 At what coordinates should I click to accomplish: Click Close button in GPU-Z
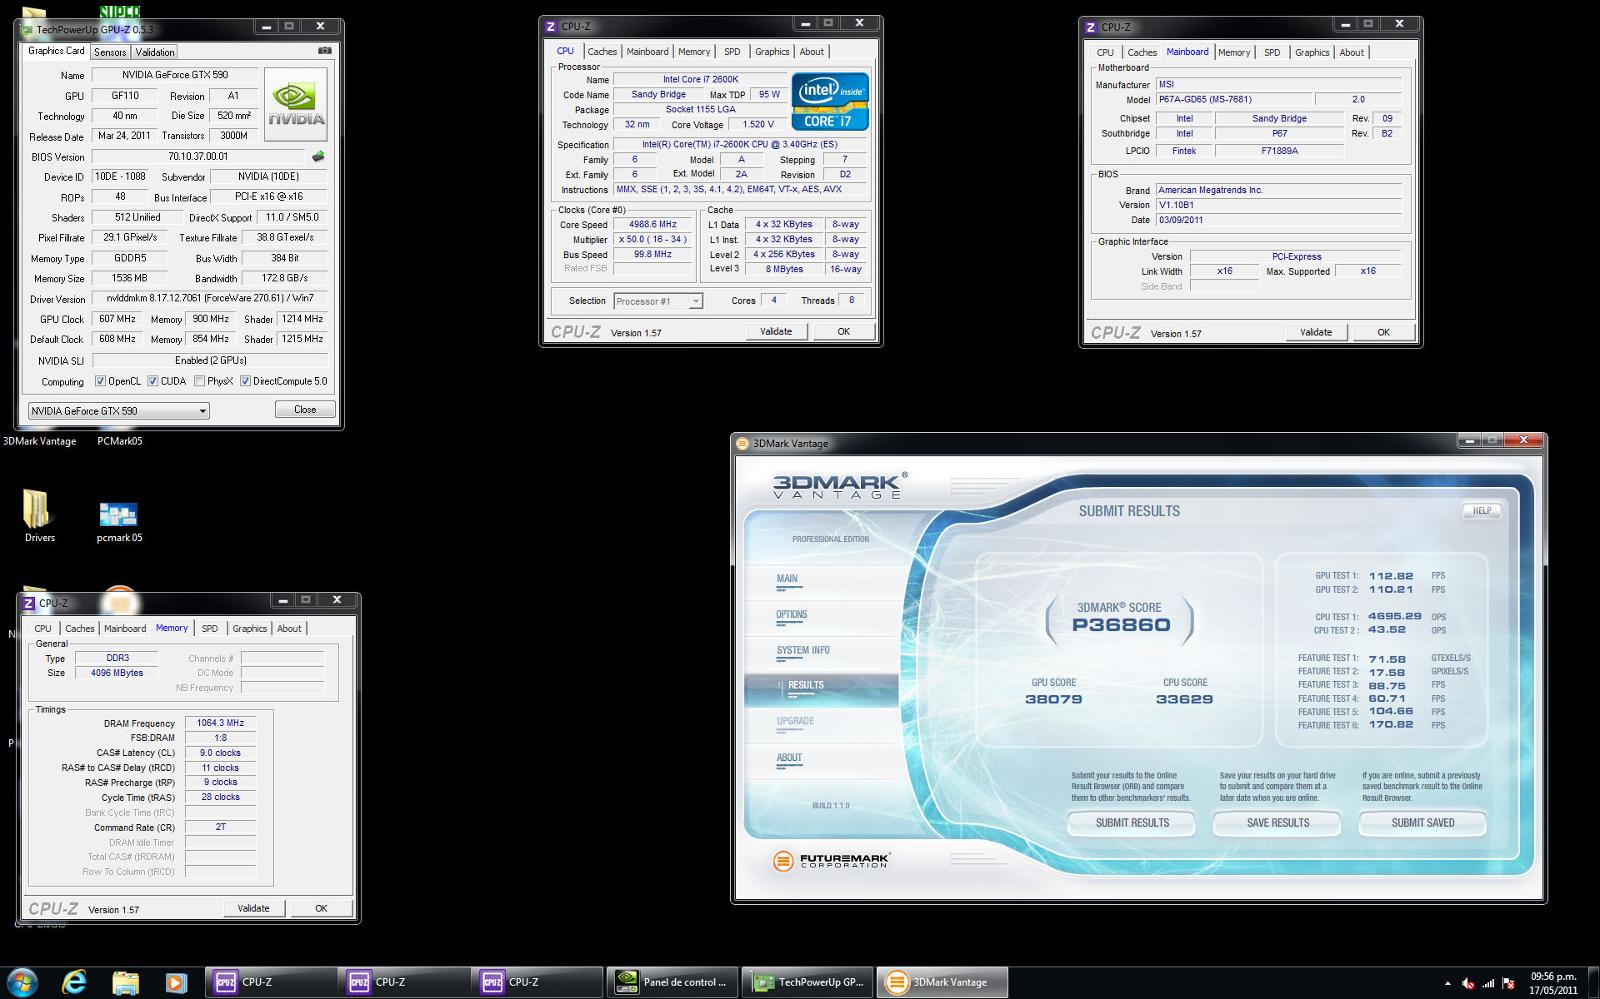(305, 409)
